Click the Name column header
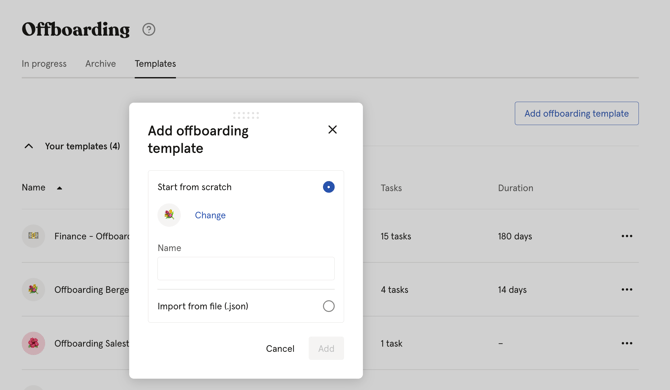 tap(33, 188)
